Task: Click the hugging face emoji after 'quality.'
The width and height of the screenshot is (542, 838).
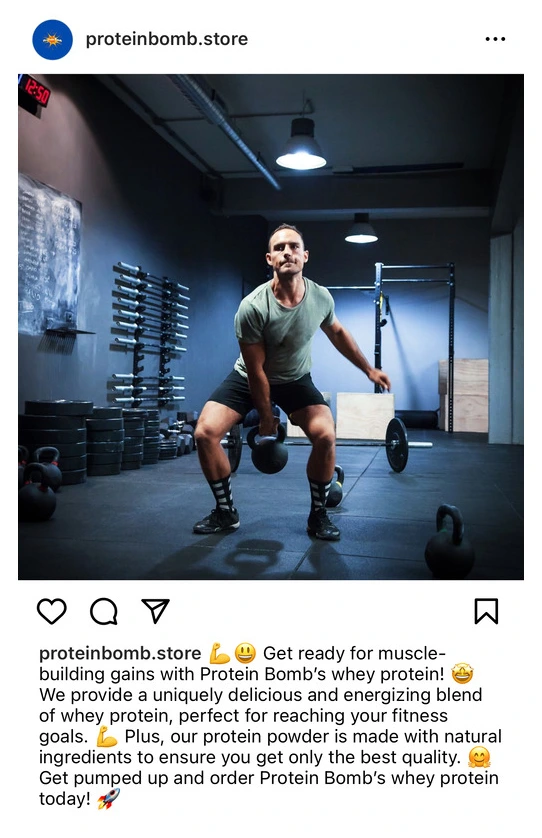Action: [479, 757]
